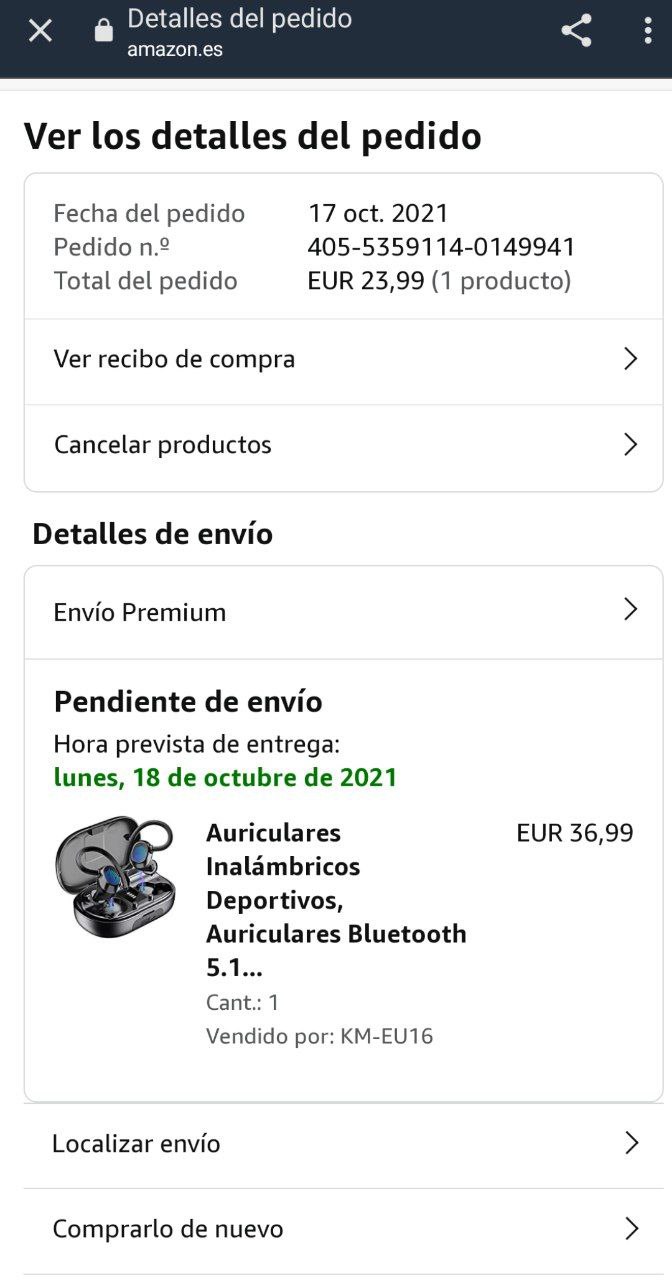Close the page with the X icon
Viewport: 672px width, 1280px height.
40,31
